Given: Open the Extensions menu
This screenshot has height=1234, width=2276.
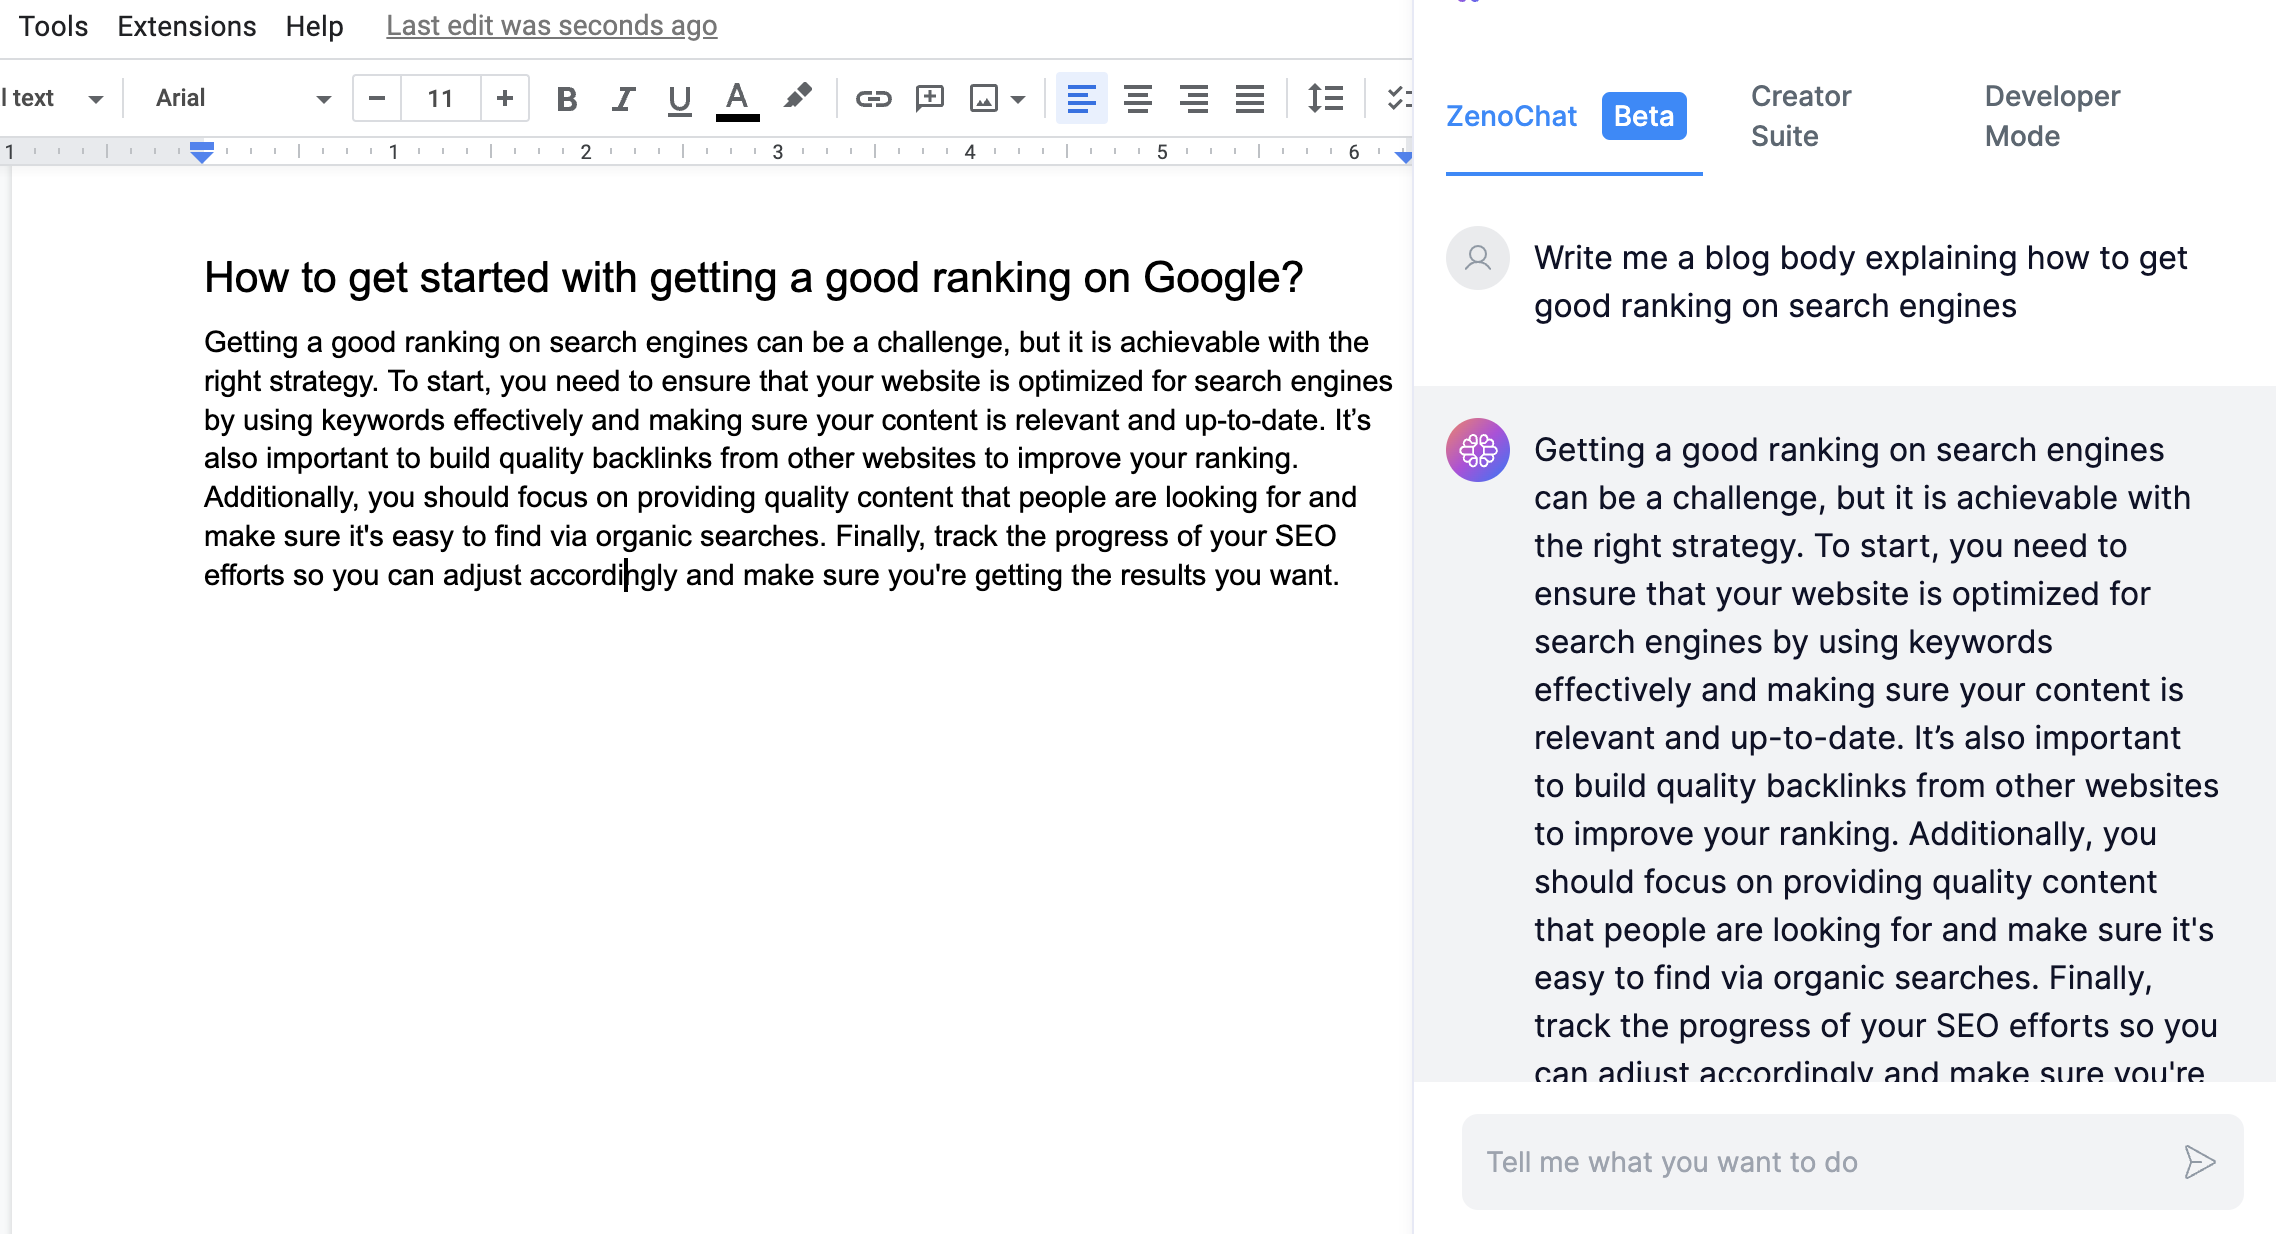Looking at the screenshot, I should point(185,25).
